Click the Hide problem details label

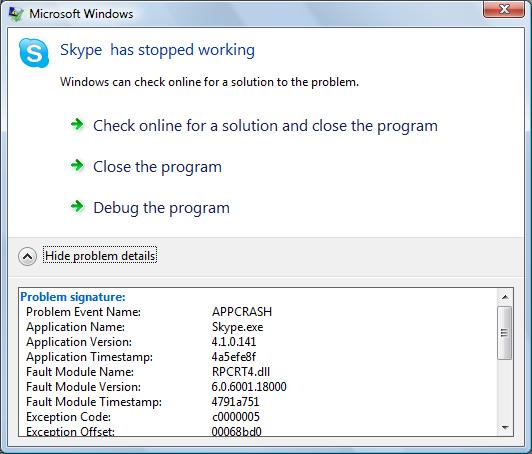pos(100,256)
